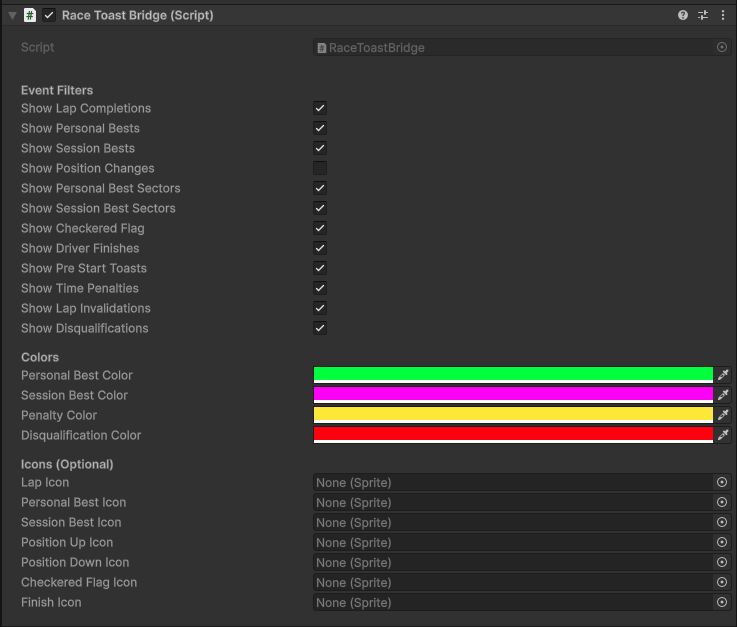Collapse the Race Toast Bridge component foldout
The height and width of the screenshot is (627, 737).
tap(12, 15)
